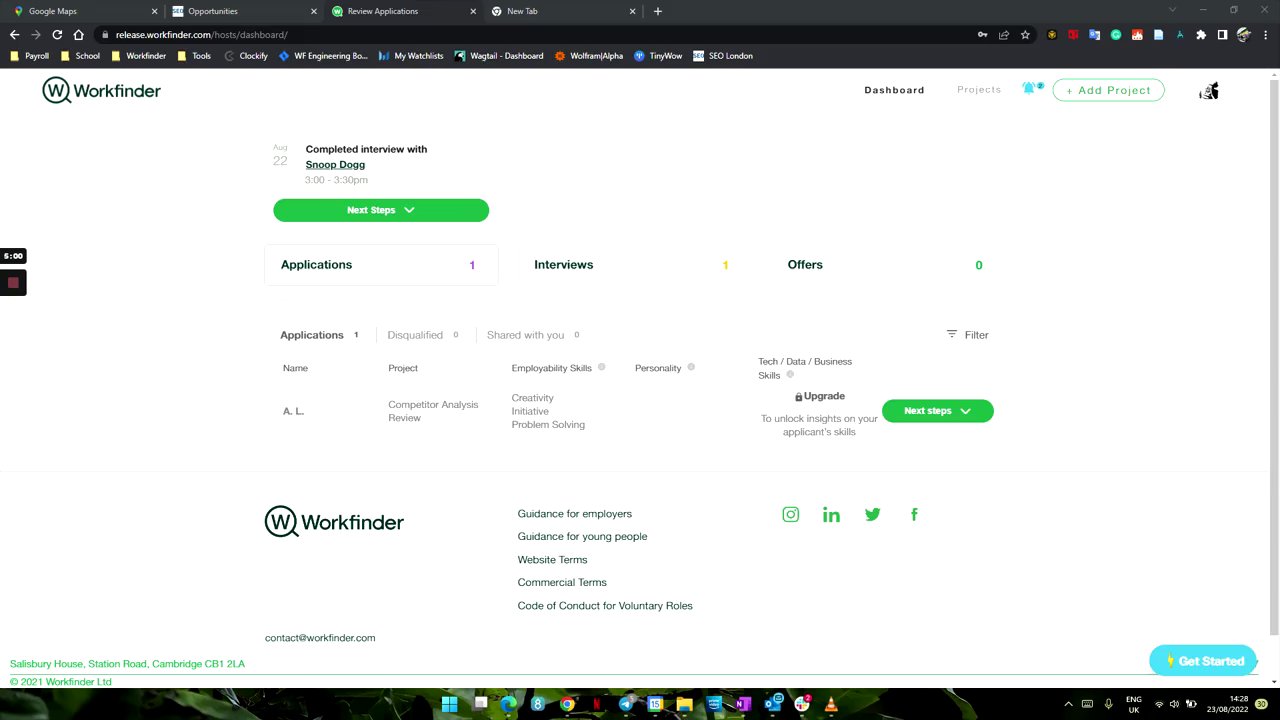
Task: Click the share page icon in address bar
Action: tap(1004, 35)
